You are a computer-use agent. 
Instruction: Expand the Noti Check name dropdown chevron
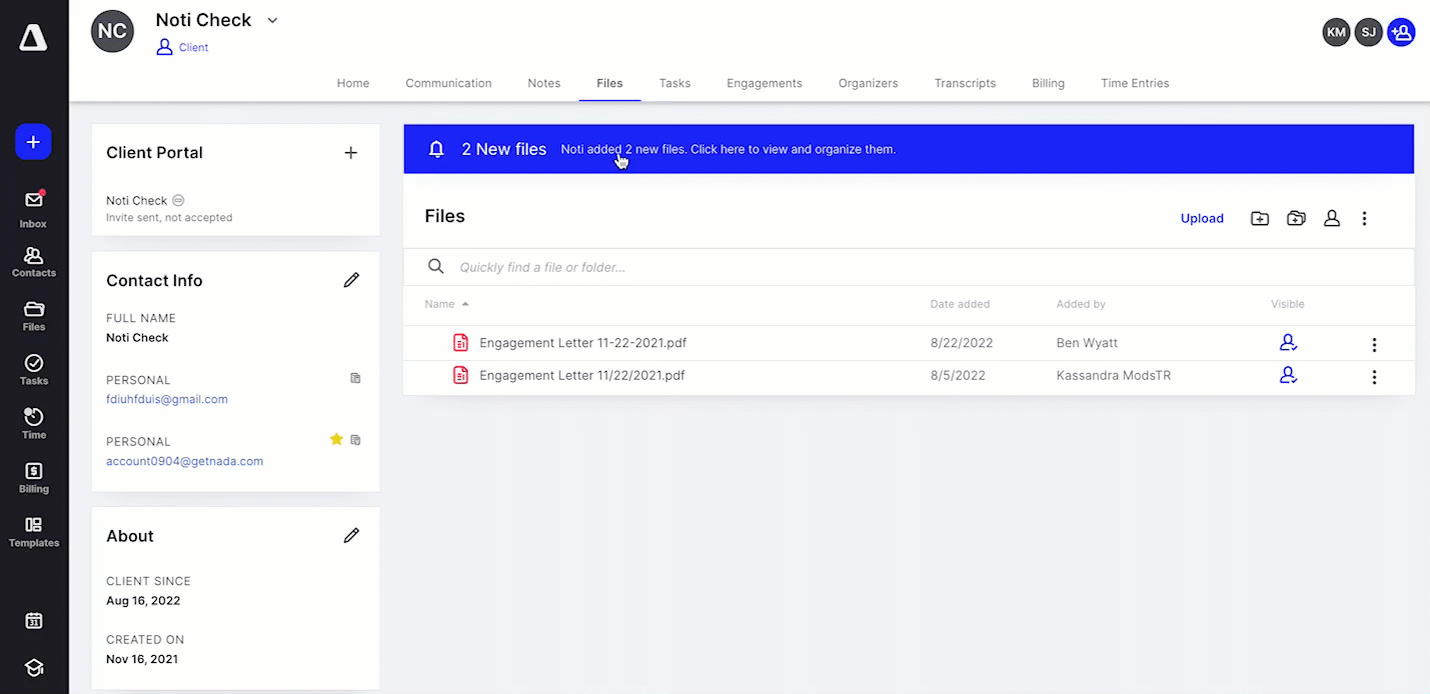coord(272,21)
